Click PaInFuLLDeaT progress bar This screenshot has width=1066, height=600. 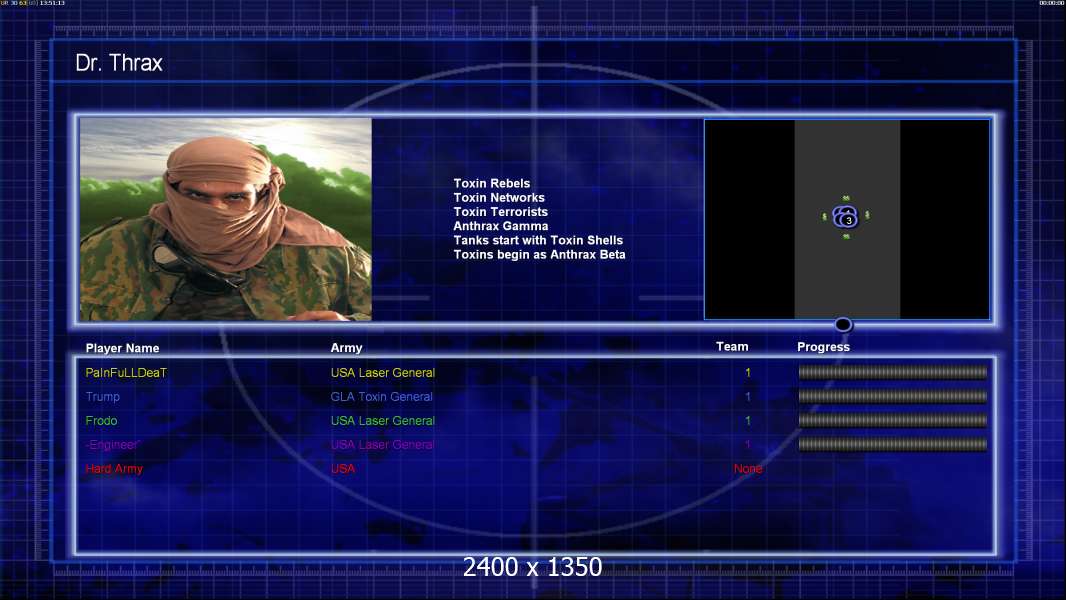(x=893, y=372)
